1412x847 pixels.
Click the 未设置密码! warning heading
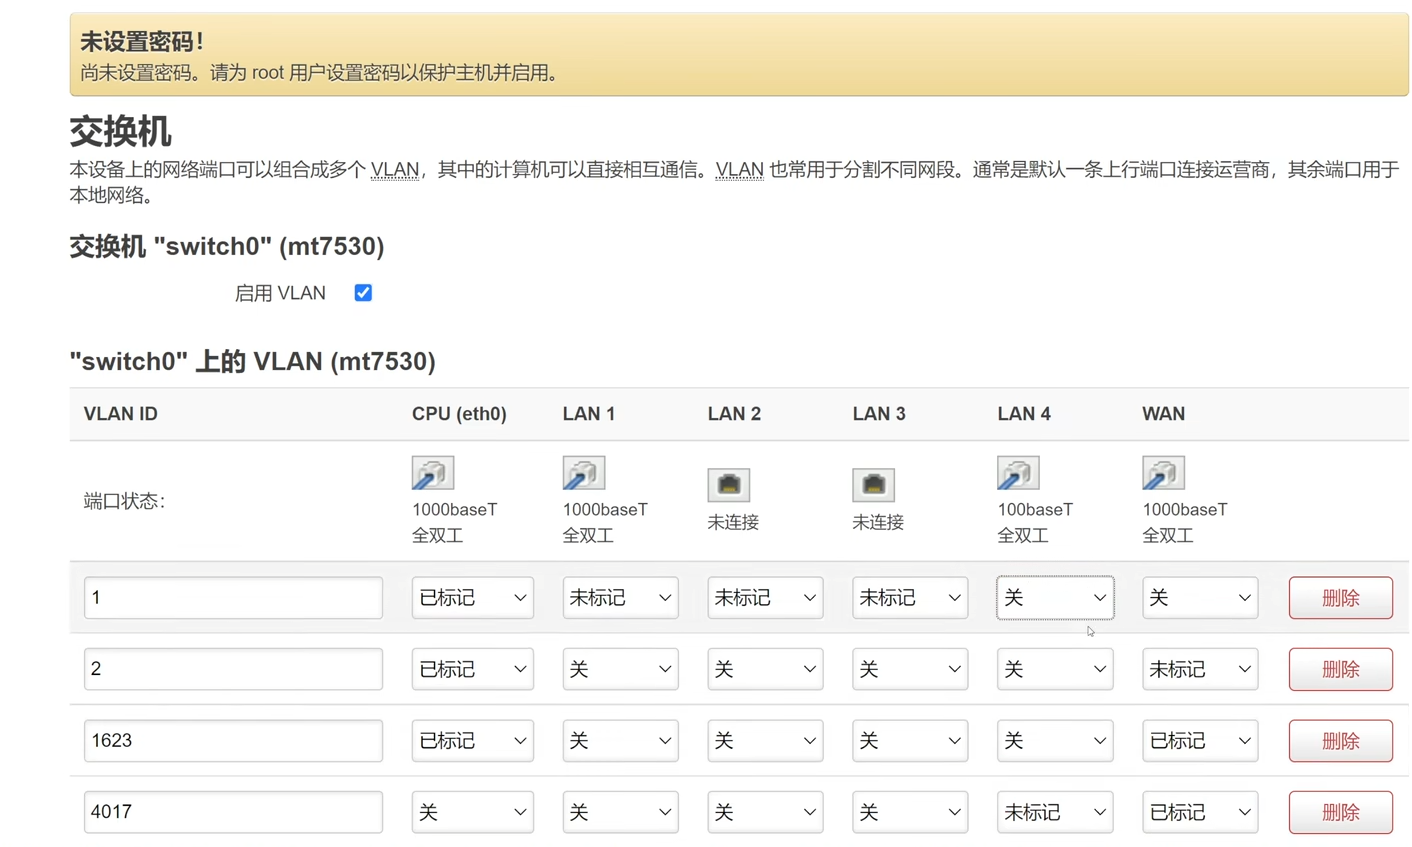click(x=142, y=42)
